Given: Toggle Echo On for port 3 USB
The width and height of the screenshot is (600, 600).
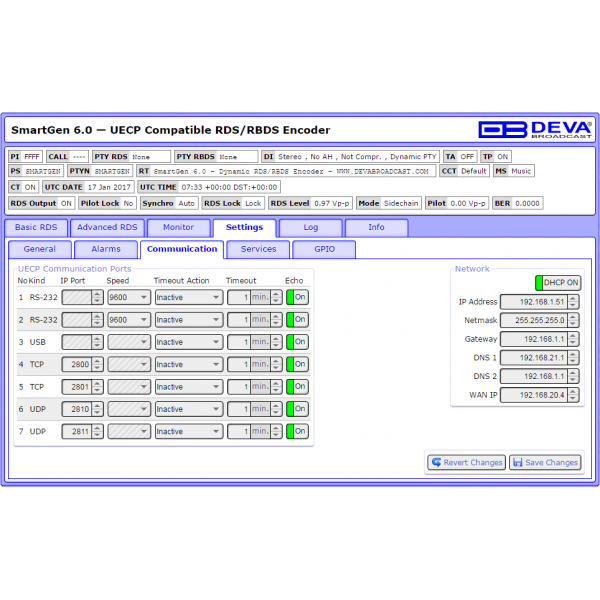Looking at the screenshot, I should [297, 341].
